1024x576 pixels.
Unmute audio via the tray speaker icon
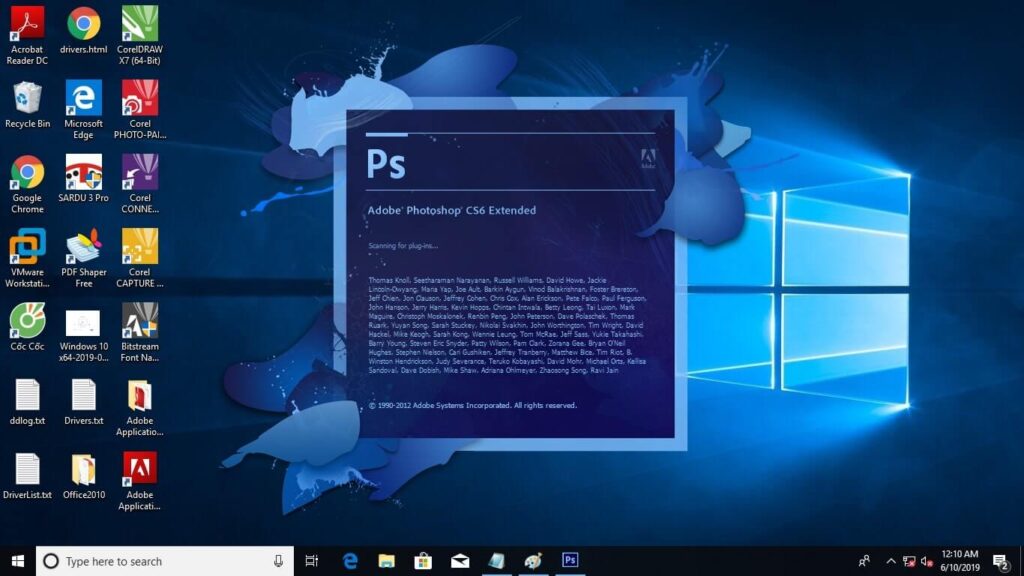click(x=928, y=560)
